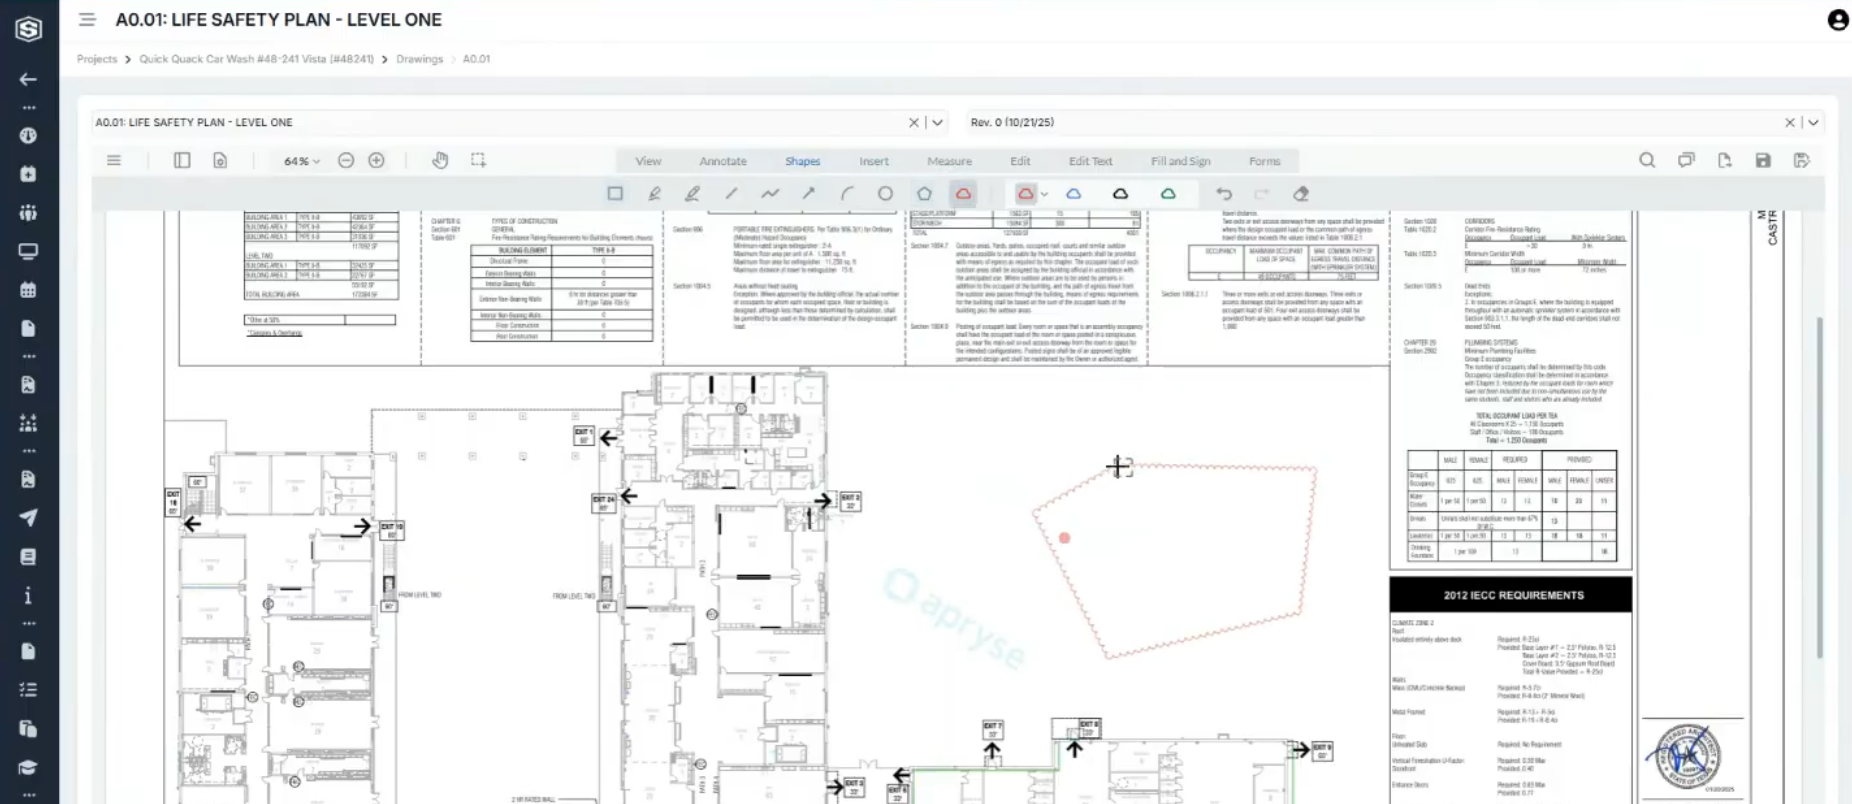The image size is (1852, 804).
Task: Switch to the Forms tab
Action: (1264, 161)
